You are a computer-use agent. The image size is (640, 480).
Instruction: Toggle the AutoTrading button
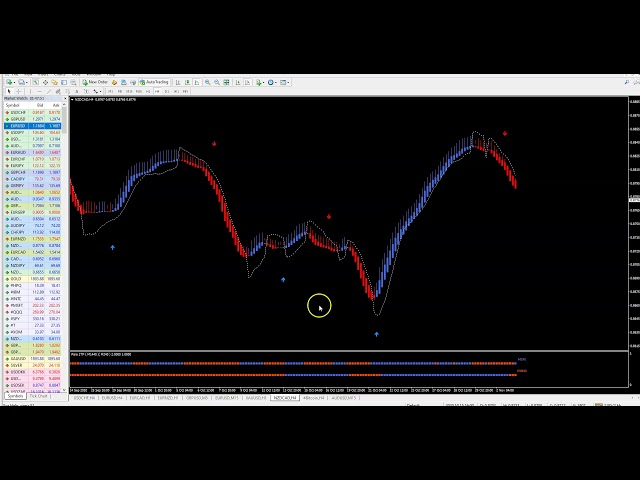click(157, 82)
